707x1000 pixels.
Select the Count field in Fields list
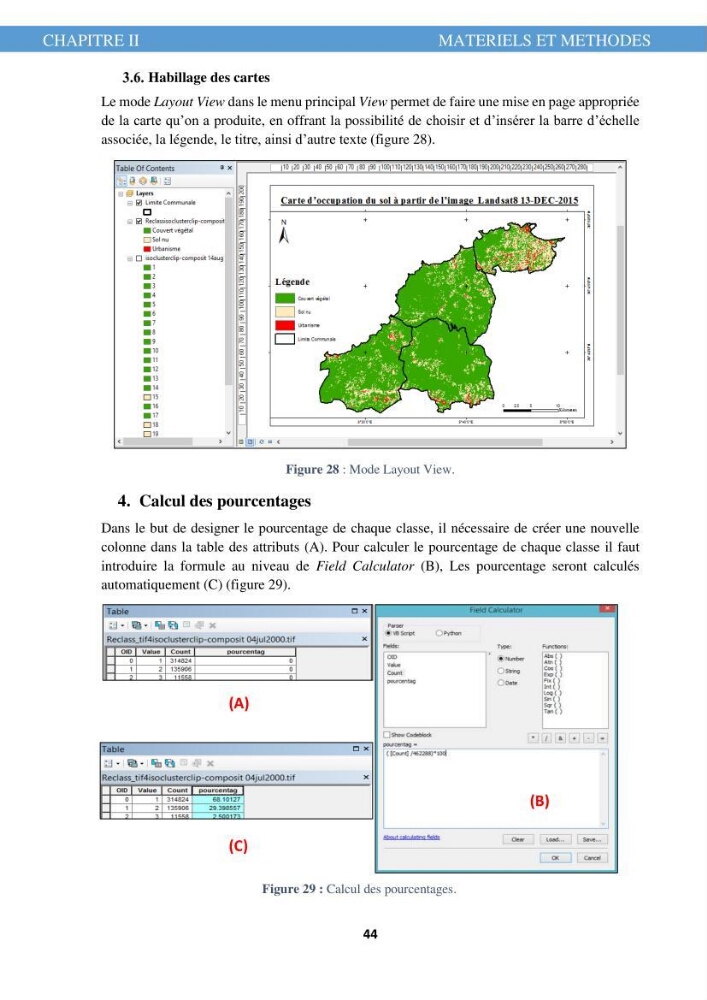click(395, 673)
